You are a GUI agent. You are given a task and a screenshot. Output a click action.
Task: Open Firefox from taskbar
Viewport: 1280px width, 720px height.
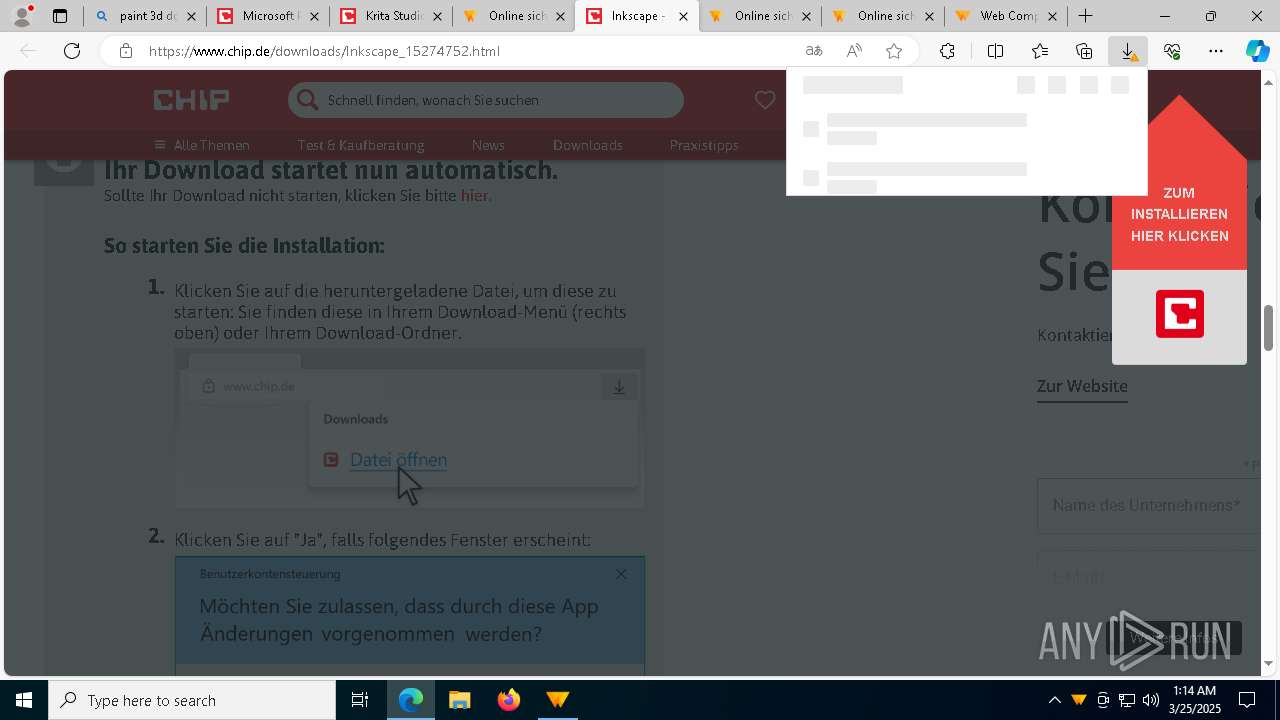(508, 700)
